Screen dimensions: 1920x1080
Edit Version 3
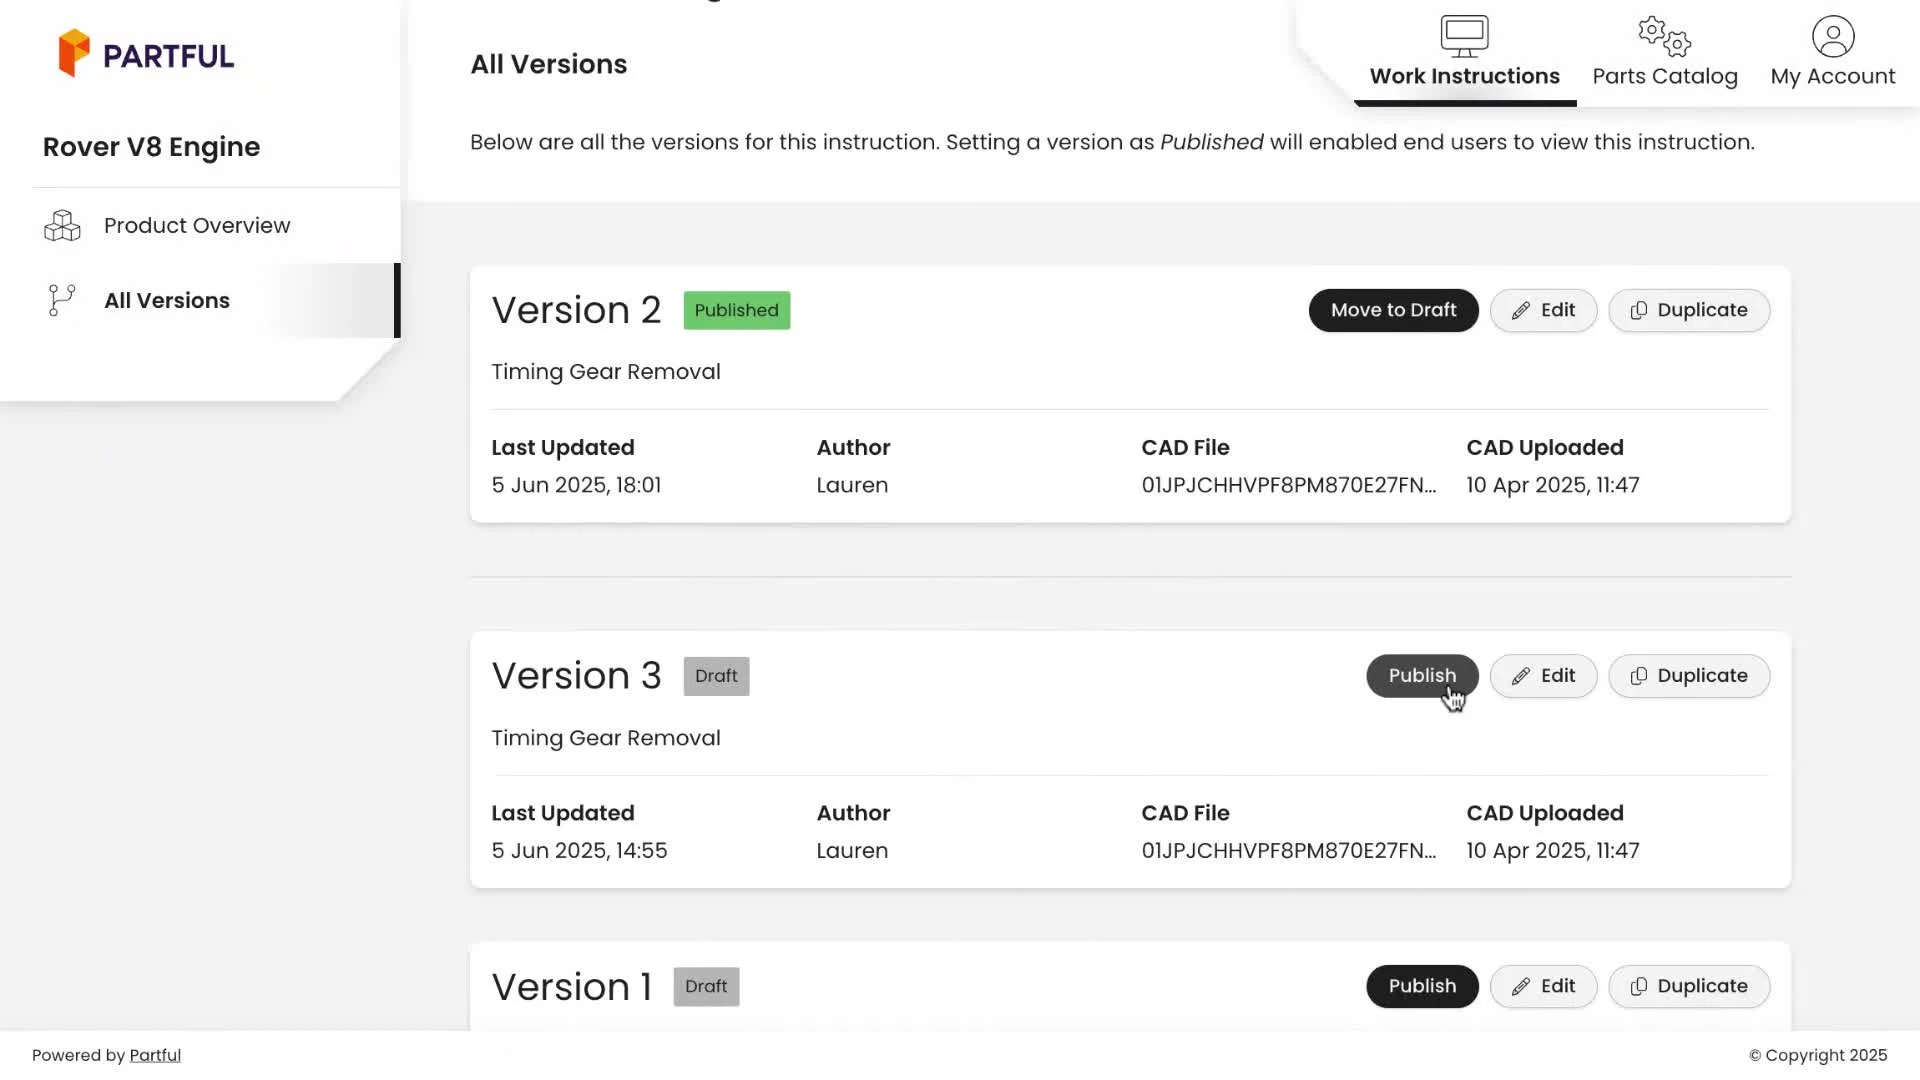(1543, 676)
